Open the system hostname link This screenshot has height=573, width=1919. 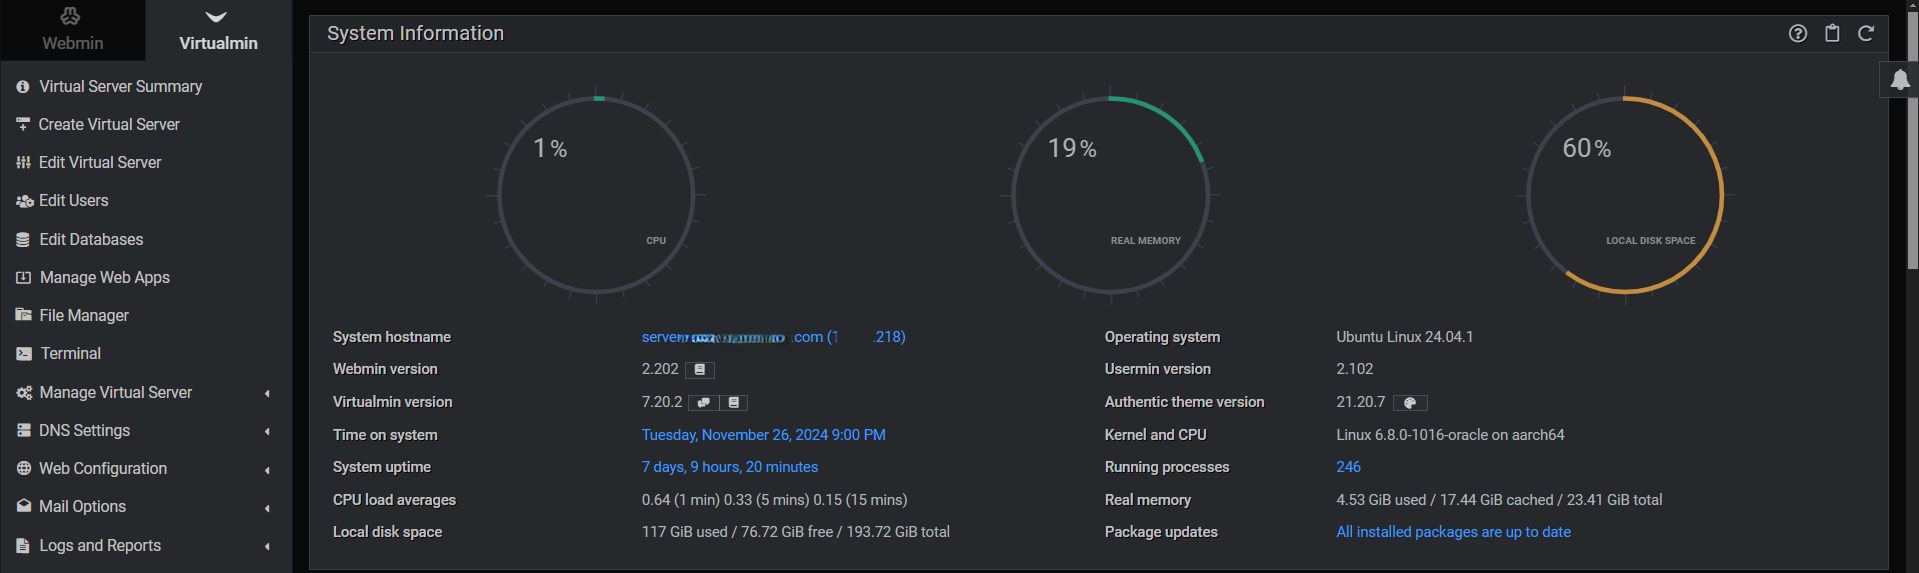[x=773, y=337]
